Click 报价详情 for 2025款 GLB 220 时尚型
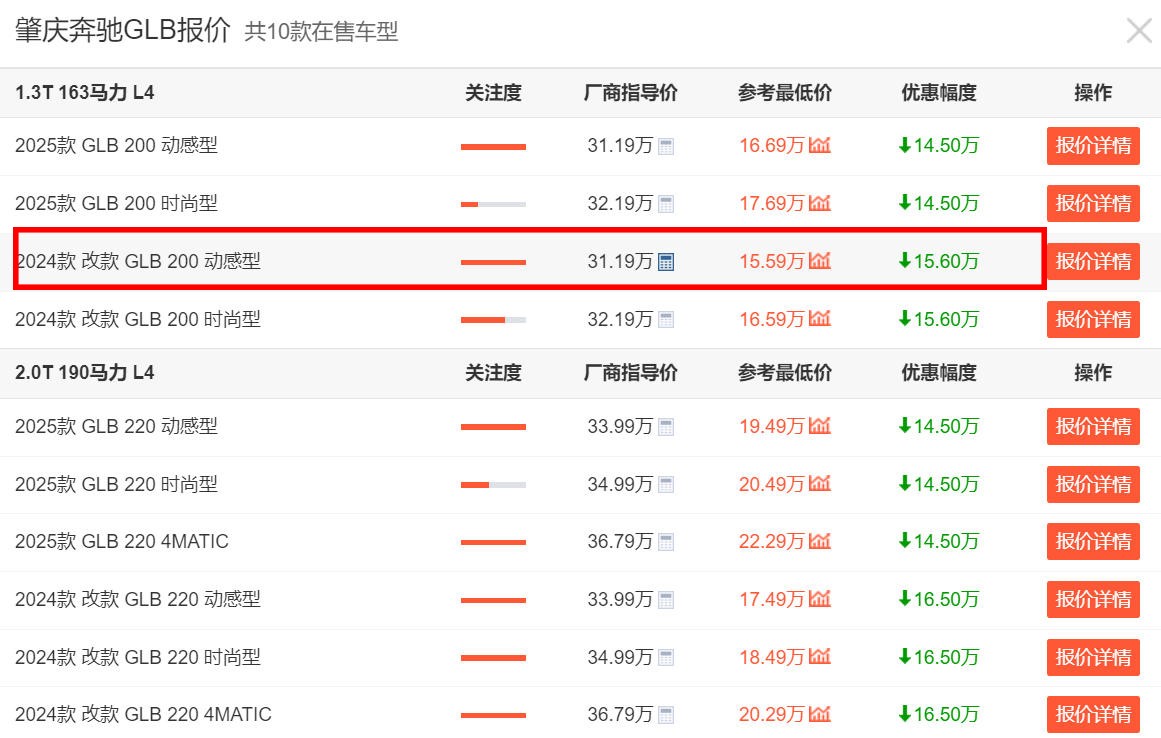The image size is (1161, 738). click(x=1093, y=484)
